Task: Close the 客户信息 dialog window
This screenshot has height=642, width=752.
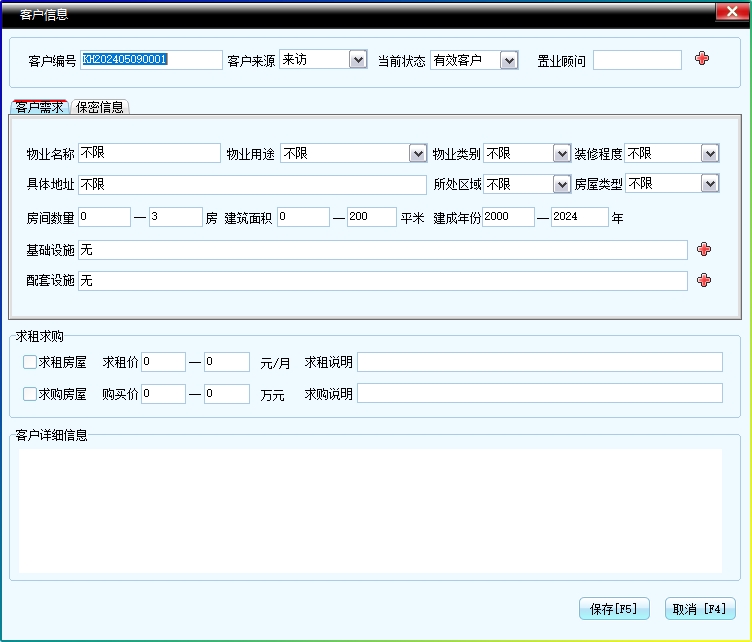Action: click(x=728, y=11)
